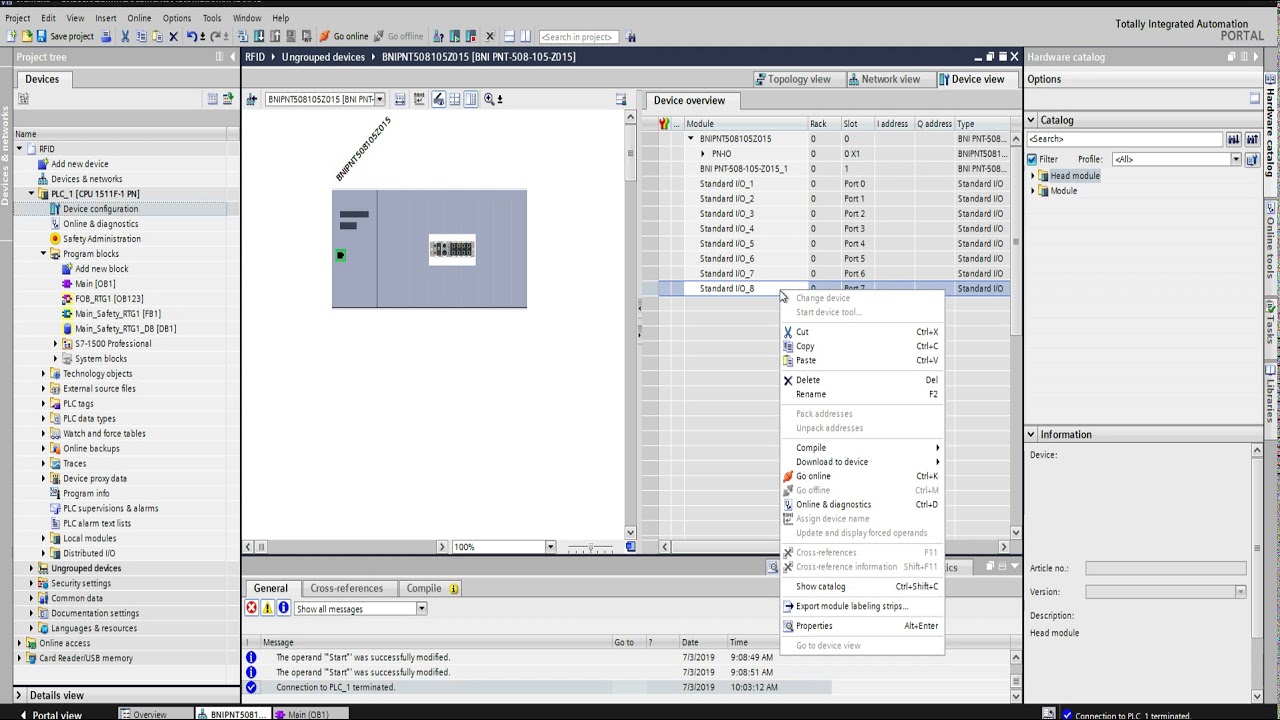Switch to the Cross-references tab
1280x720 pixels.
coord(346,588)
